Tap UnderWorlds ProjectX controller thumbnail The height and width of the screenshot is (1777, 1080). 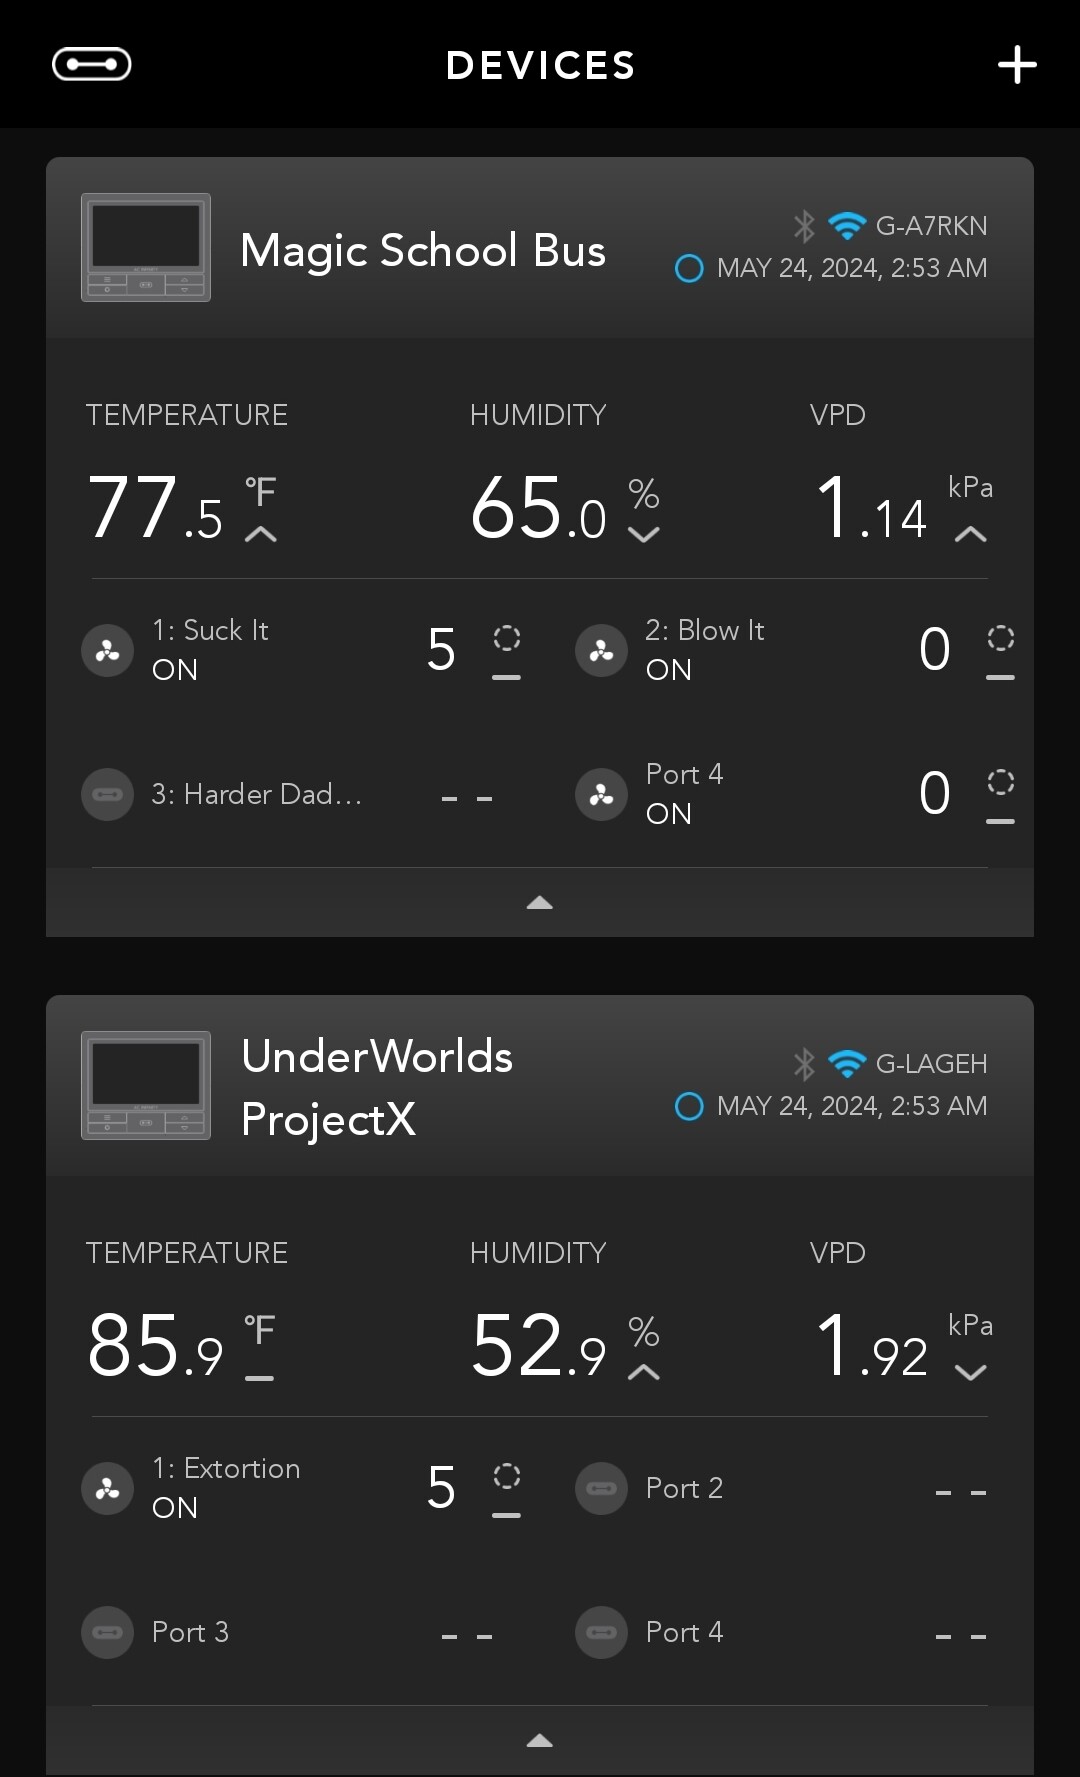pos(146,1085)
